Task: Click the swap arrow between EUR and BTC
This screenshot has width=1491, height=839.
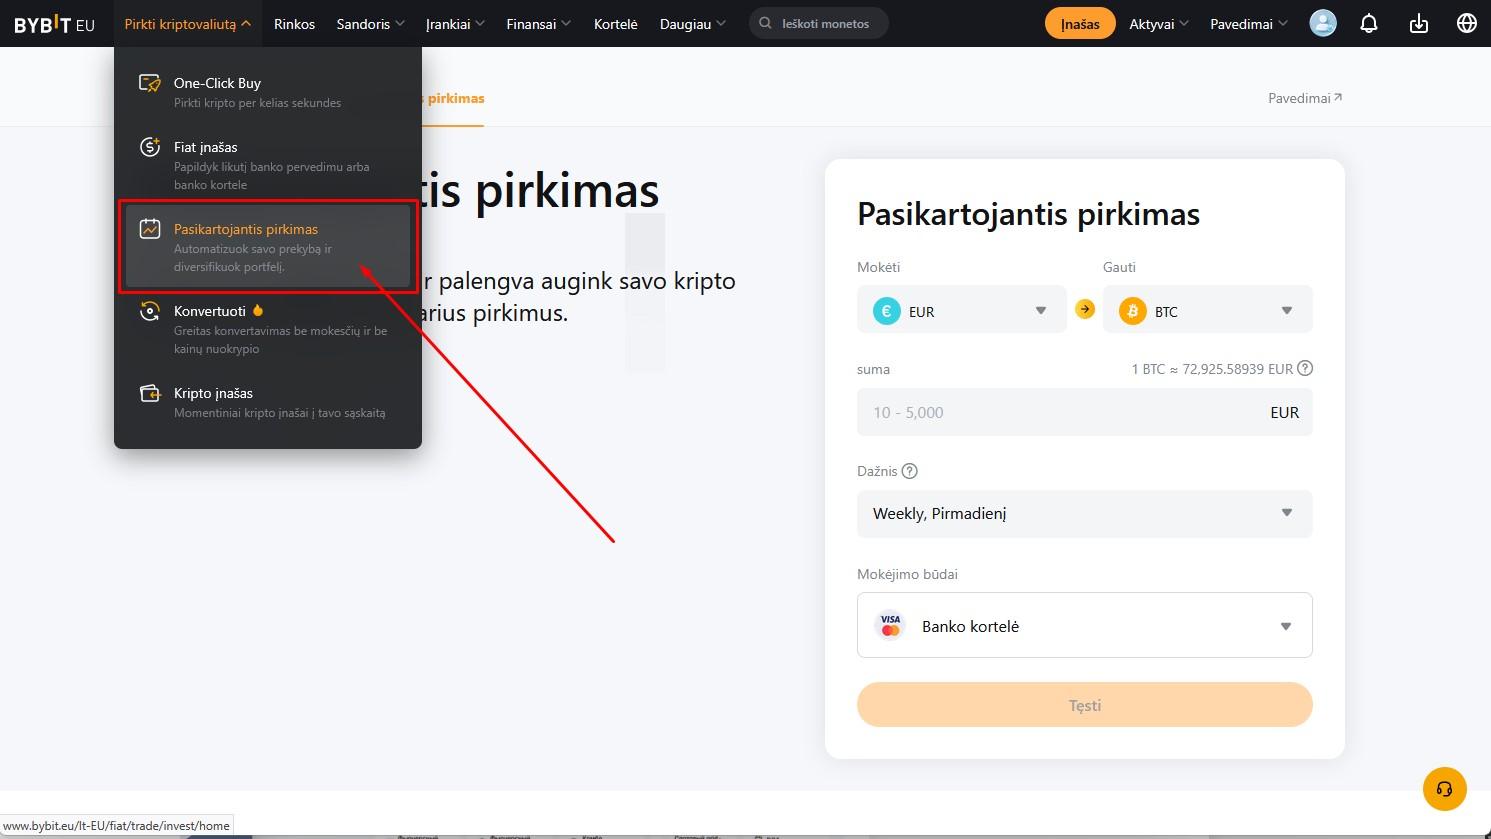Action: (1085, 310)
